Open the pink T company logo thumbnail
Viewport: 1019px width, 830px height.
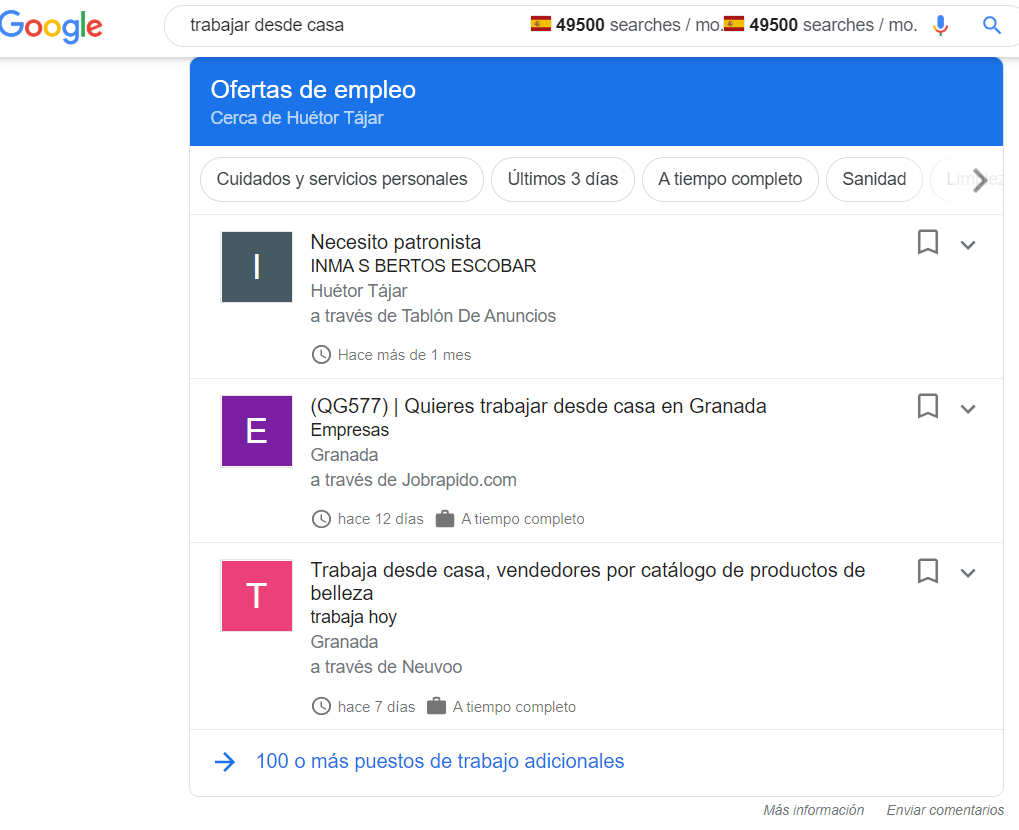(257, 595)
